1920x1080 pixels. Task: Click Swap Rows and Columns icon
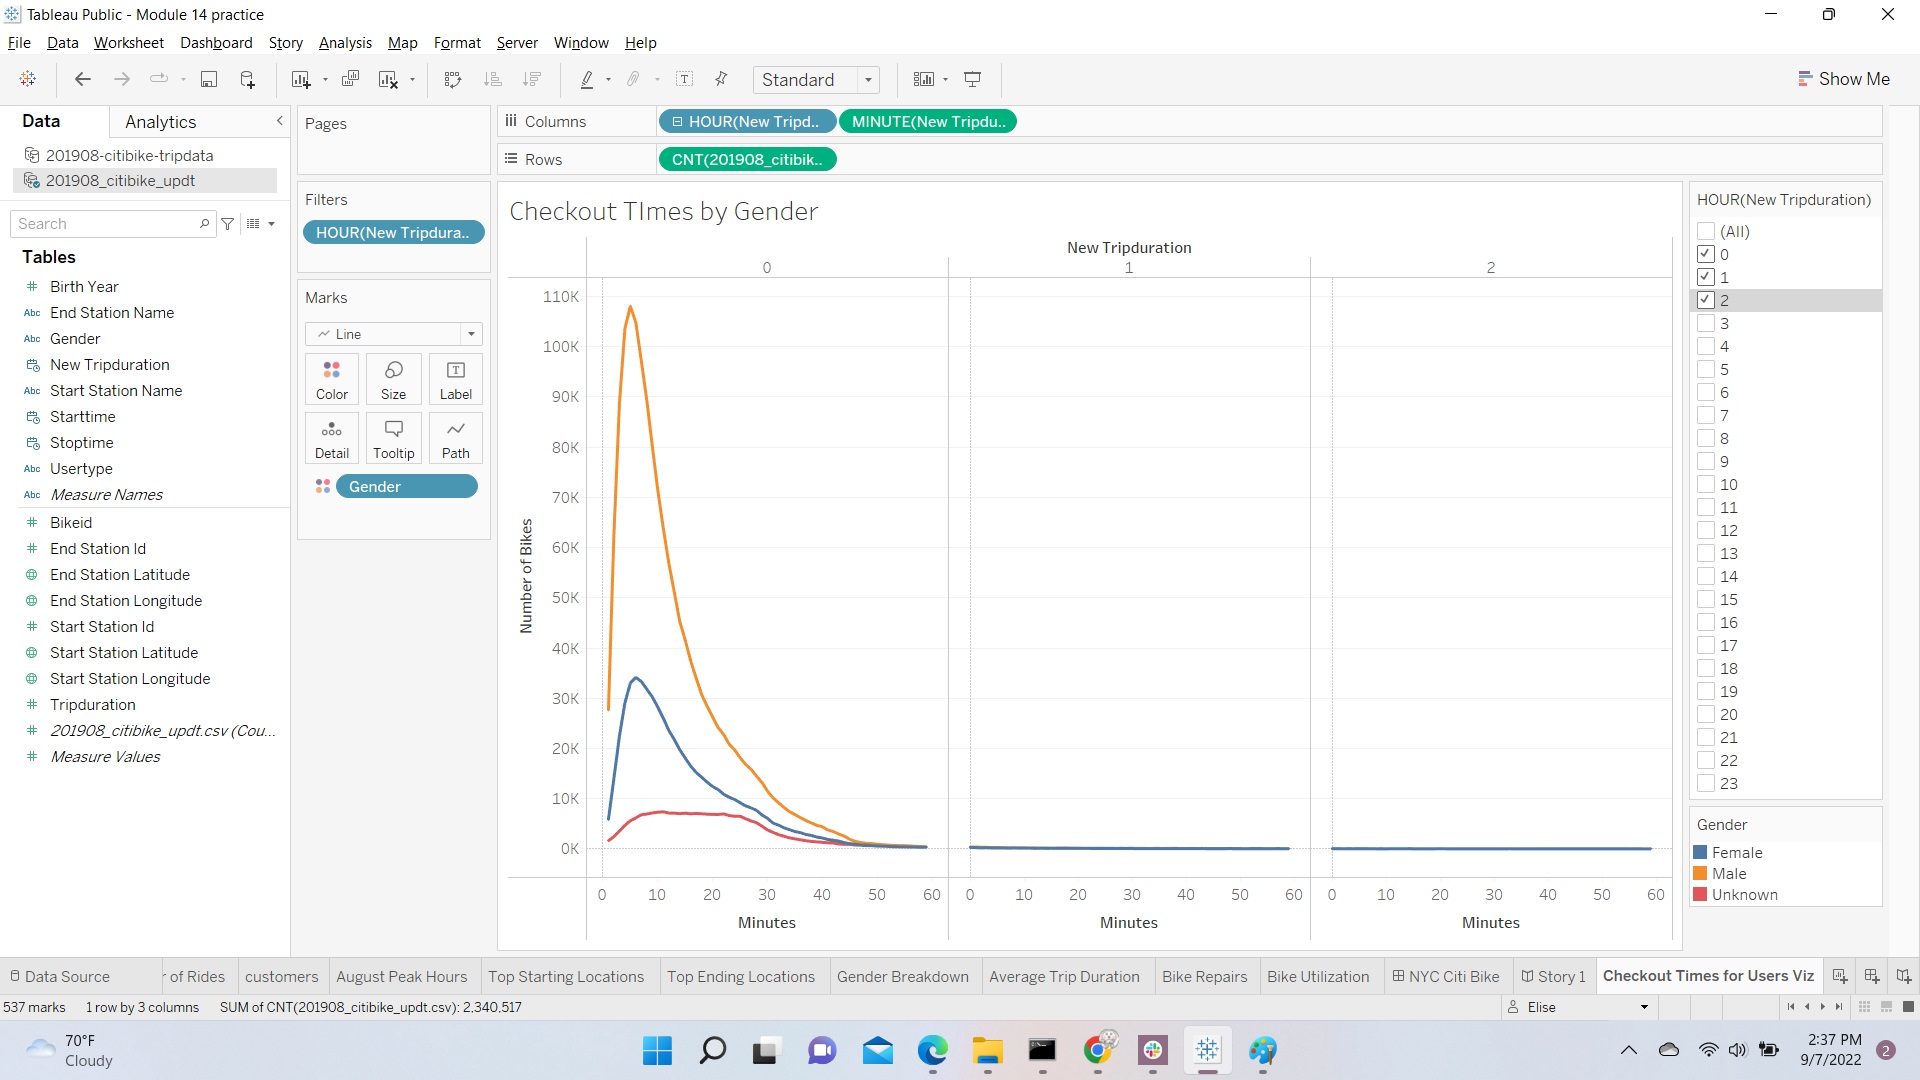click(x=453, y=79)
